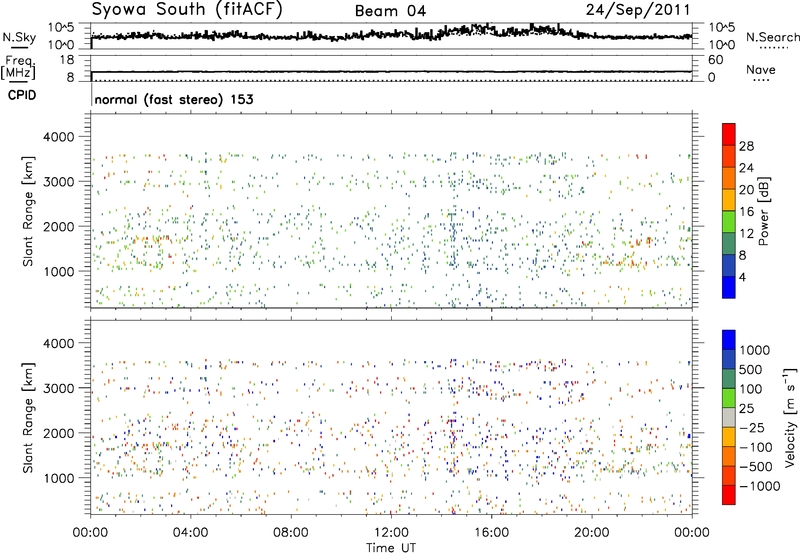Click the red segment above 28 on Power colorbar
The height and width of the screenshot is (554, 800).
[729, 135]
